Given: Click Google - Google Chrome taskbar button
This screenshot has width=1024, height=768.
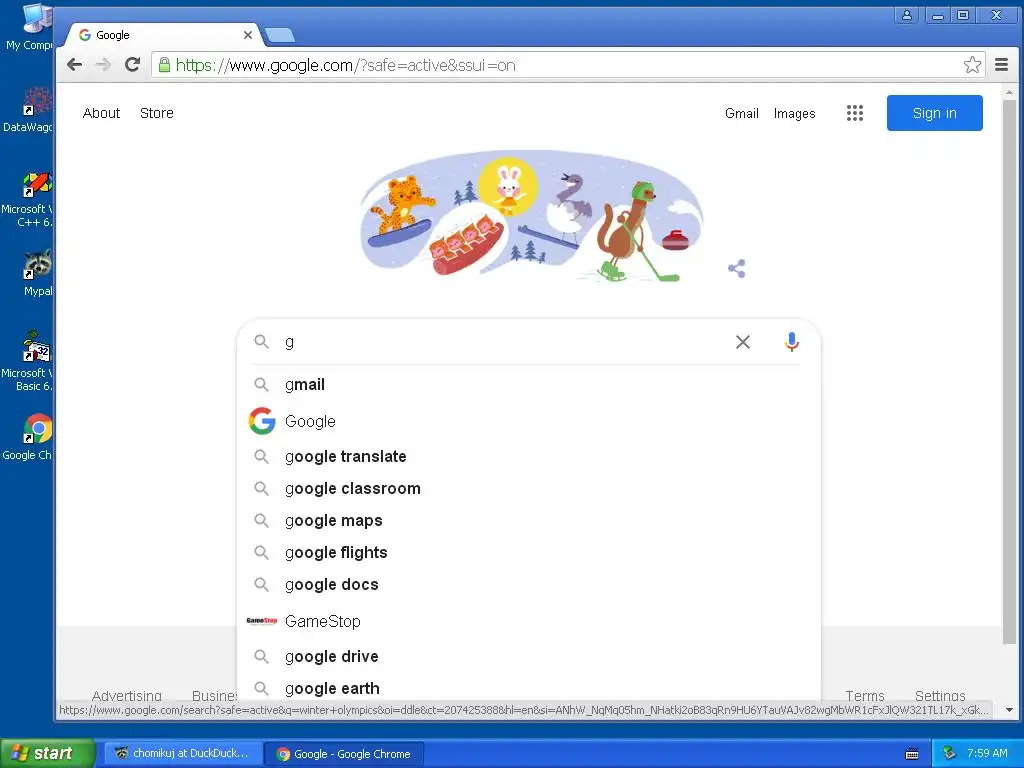Looking at the screenshot, I should coord(345,754).
